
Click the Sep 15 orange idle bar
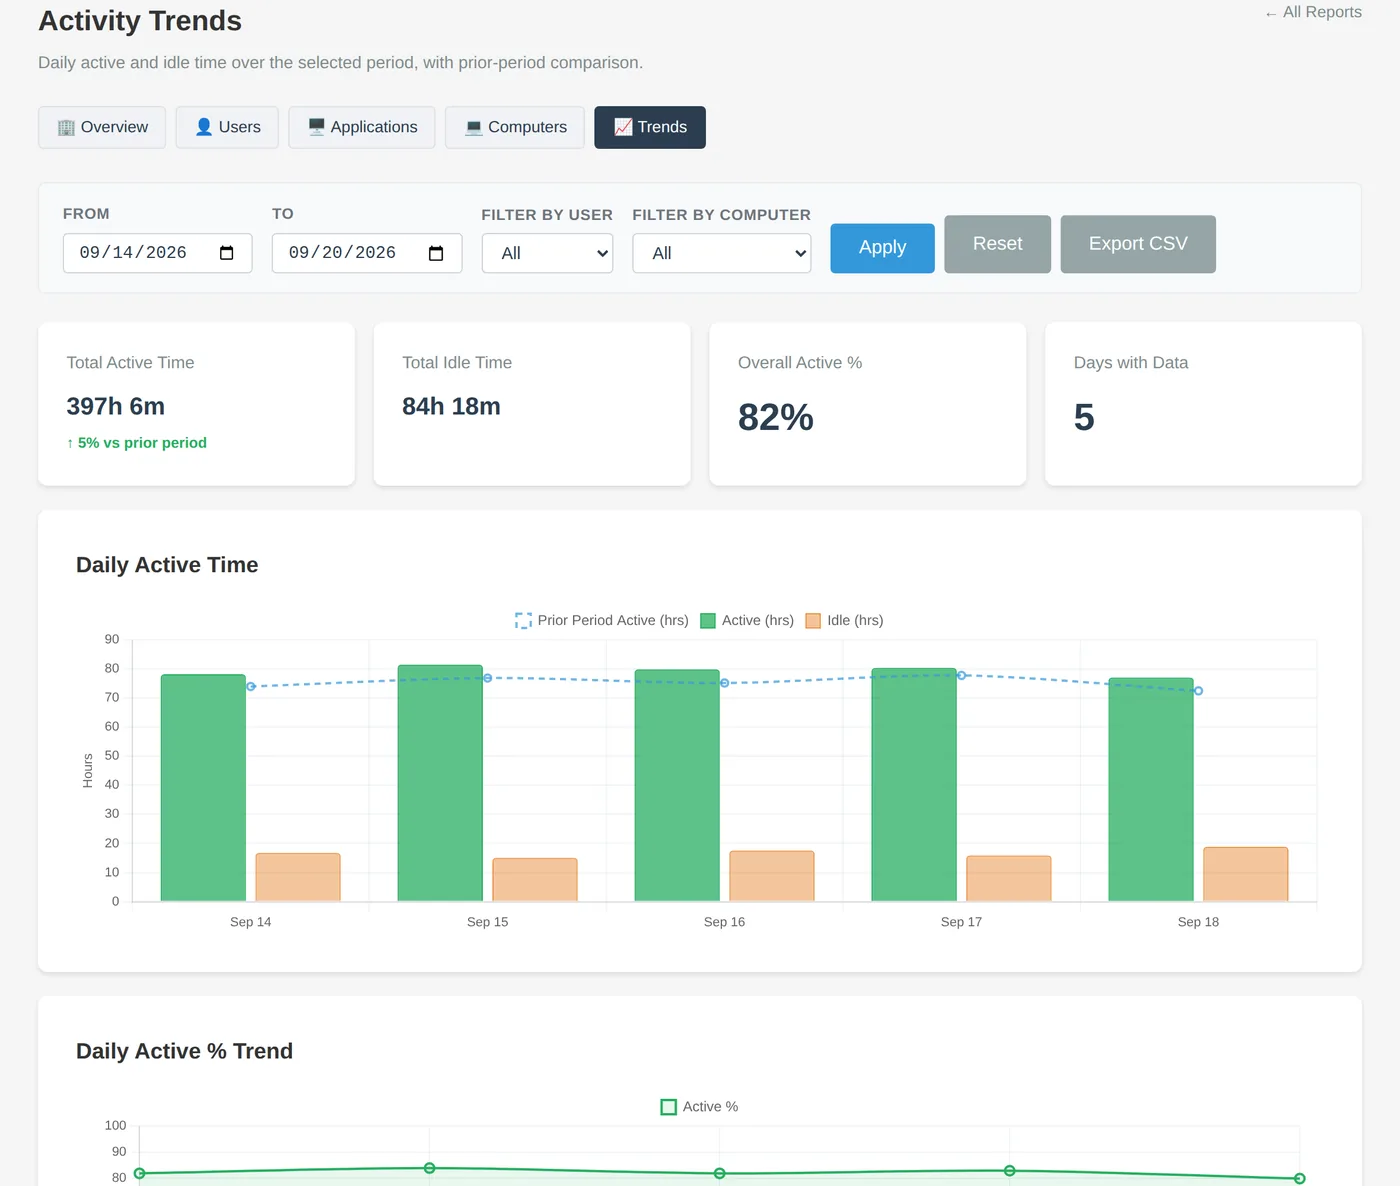(x=535, y=880)
